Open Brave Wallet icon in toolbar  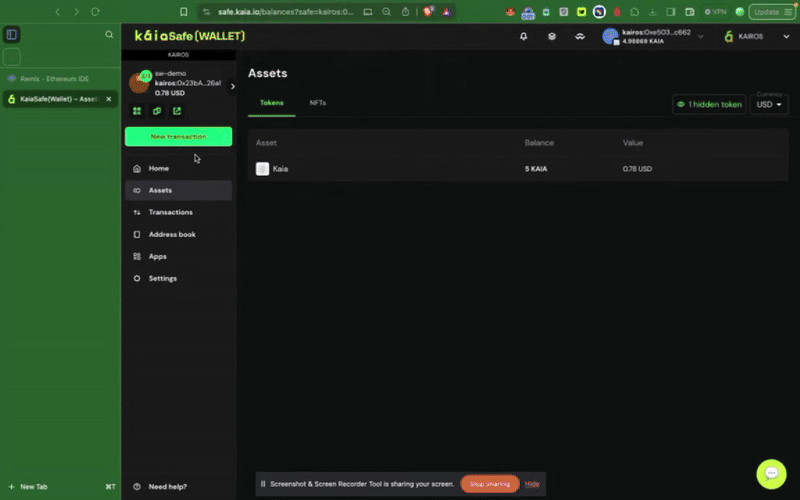click(690, 12)
